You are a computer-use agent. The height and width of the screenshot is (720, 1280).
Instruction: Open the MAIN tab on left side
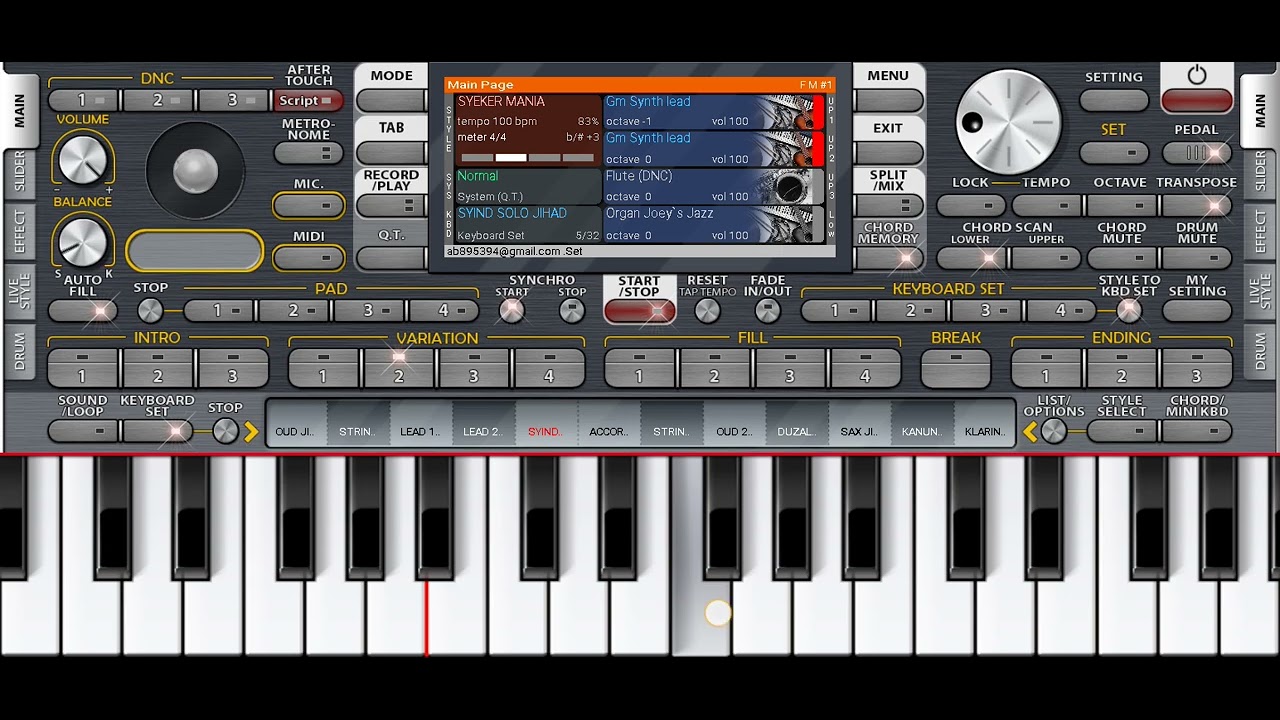[19, 110]
